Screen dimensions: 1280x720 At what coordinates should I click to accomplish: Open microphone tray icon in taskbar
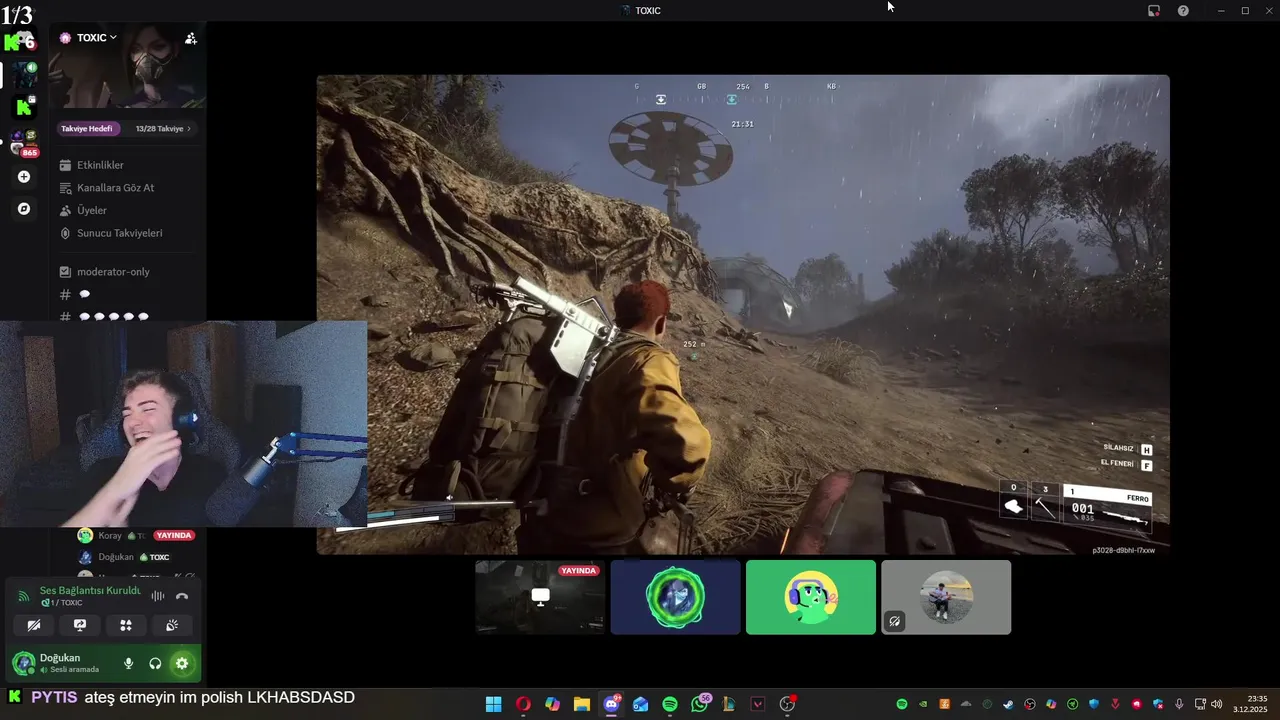[x=1179, y=704]
